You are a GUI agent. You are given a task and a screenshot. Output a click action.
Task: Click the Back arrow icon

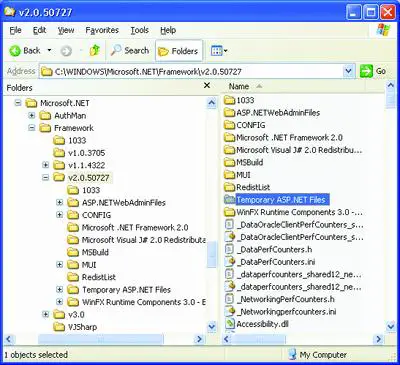click(x=15, y=51)
